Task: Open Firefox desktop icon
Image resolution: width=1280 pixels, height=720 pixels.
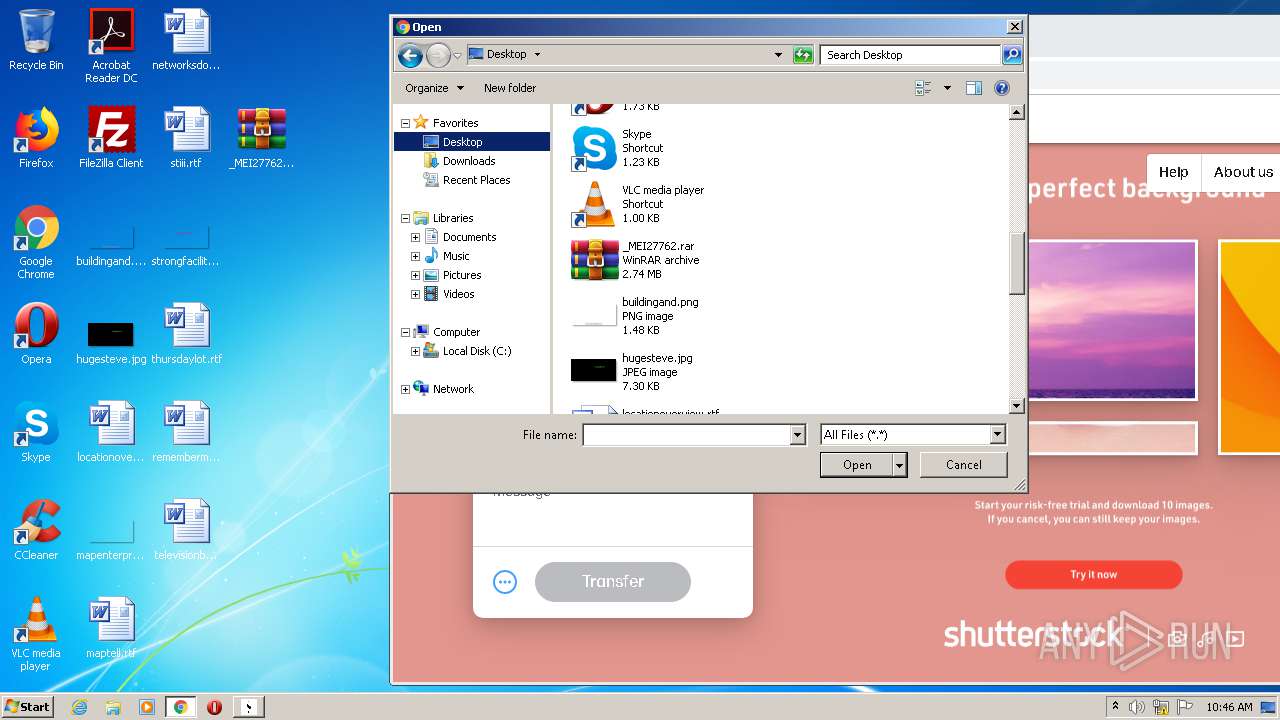Action: tap(36, 138)
